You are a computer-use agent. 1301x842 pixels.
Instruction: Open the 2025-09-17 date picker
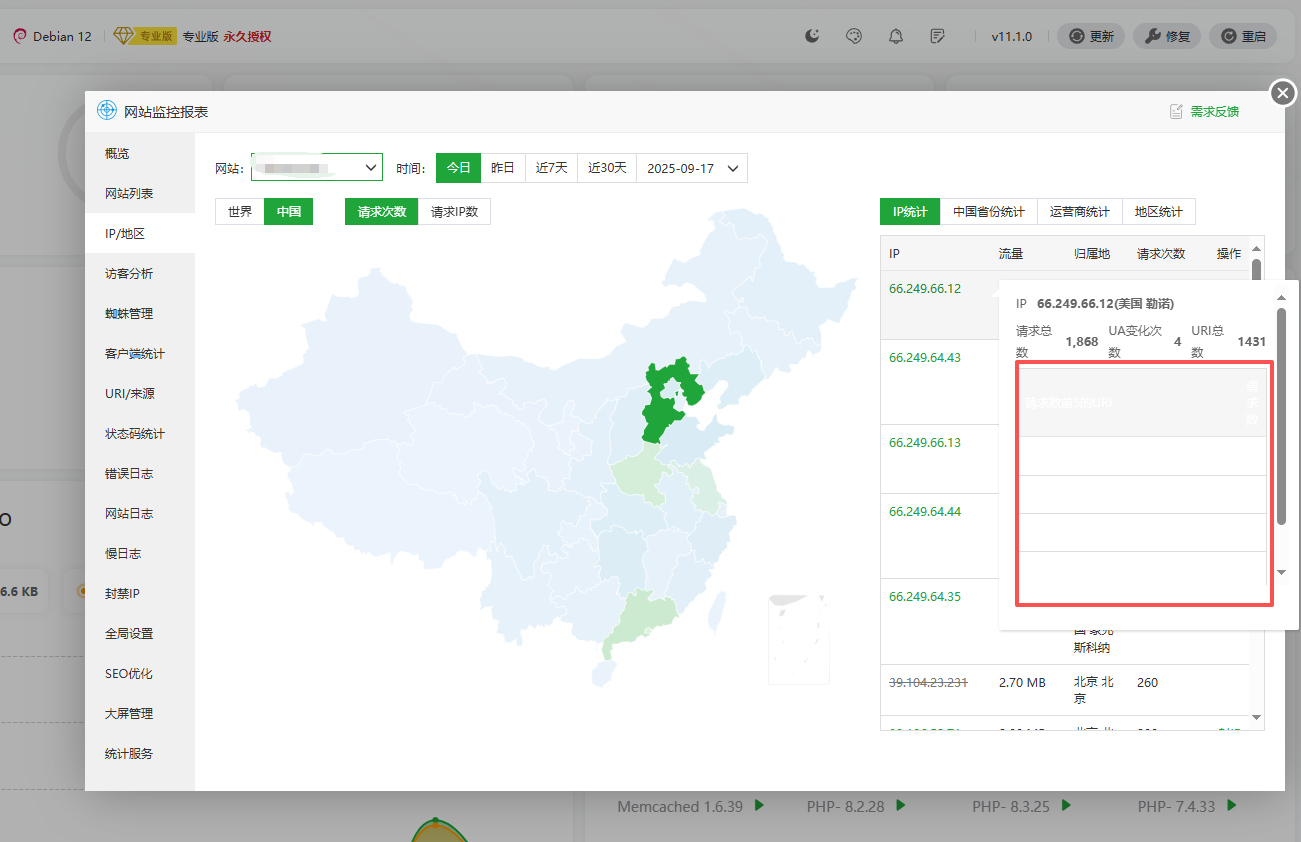pyautogui.click(x=692, y=167)
